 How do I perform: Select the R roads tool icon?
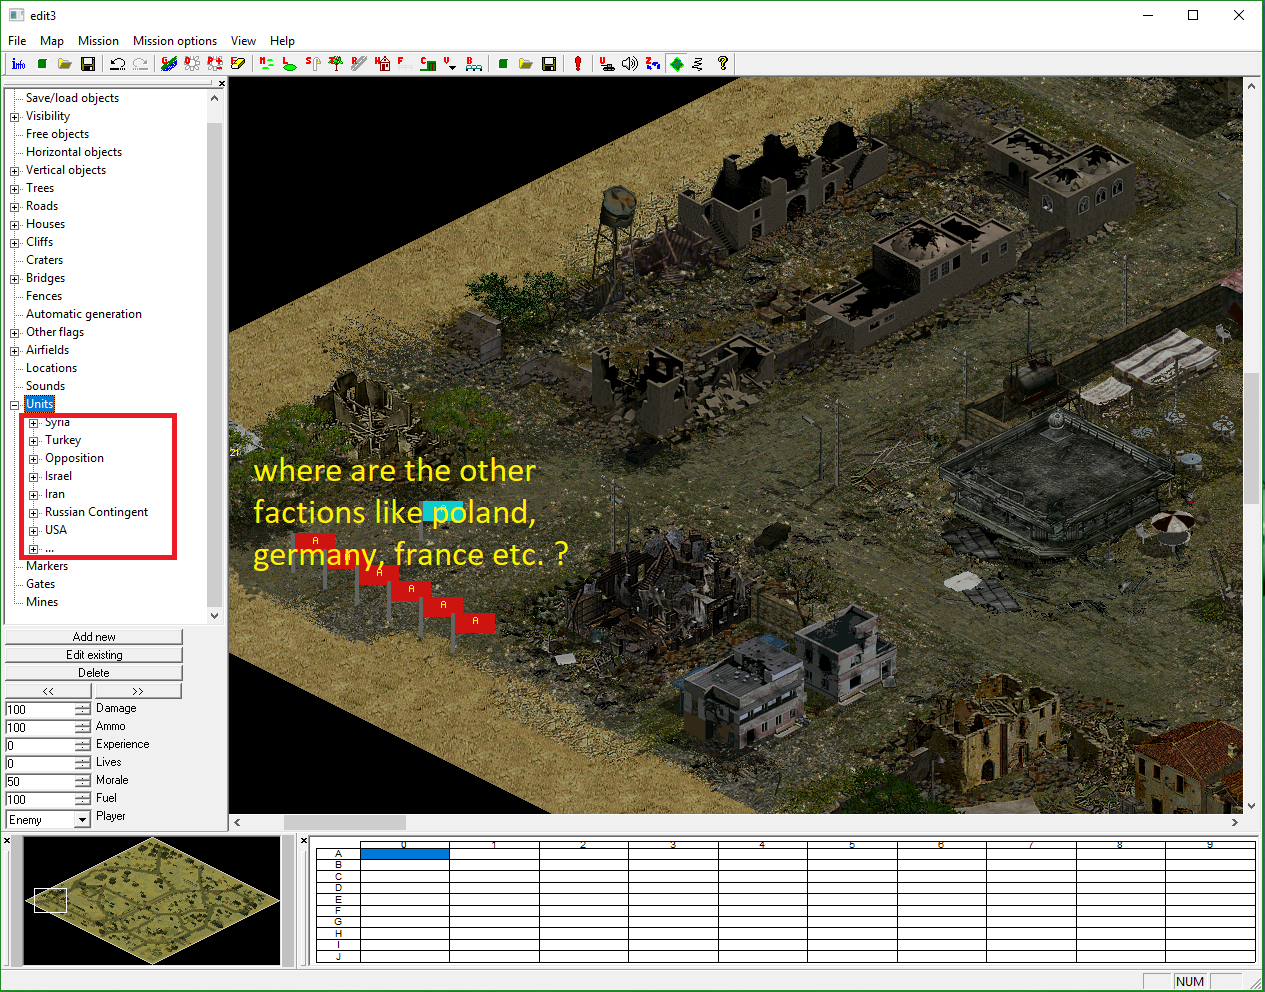pyautogui.click(x=358, y=64)
